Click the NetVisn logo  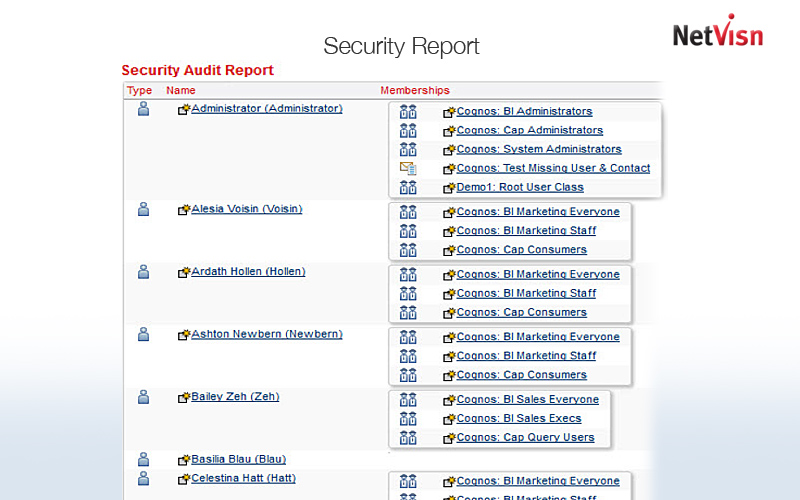718,32
